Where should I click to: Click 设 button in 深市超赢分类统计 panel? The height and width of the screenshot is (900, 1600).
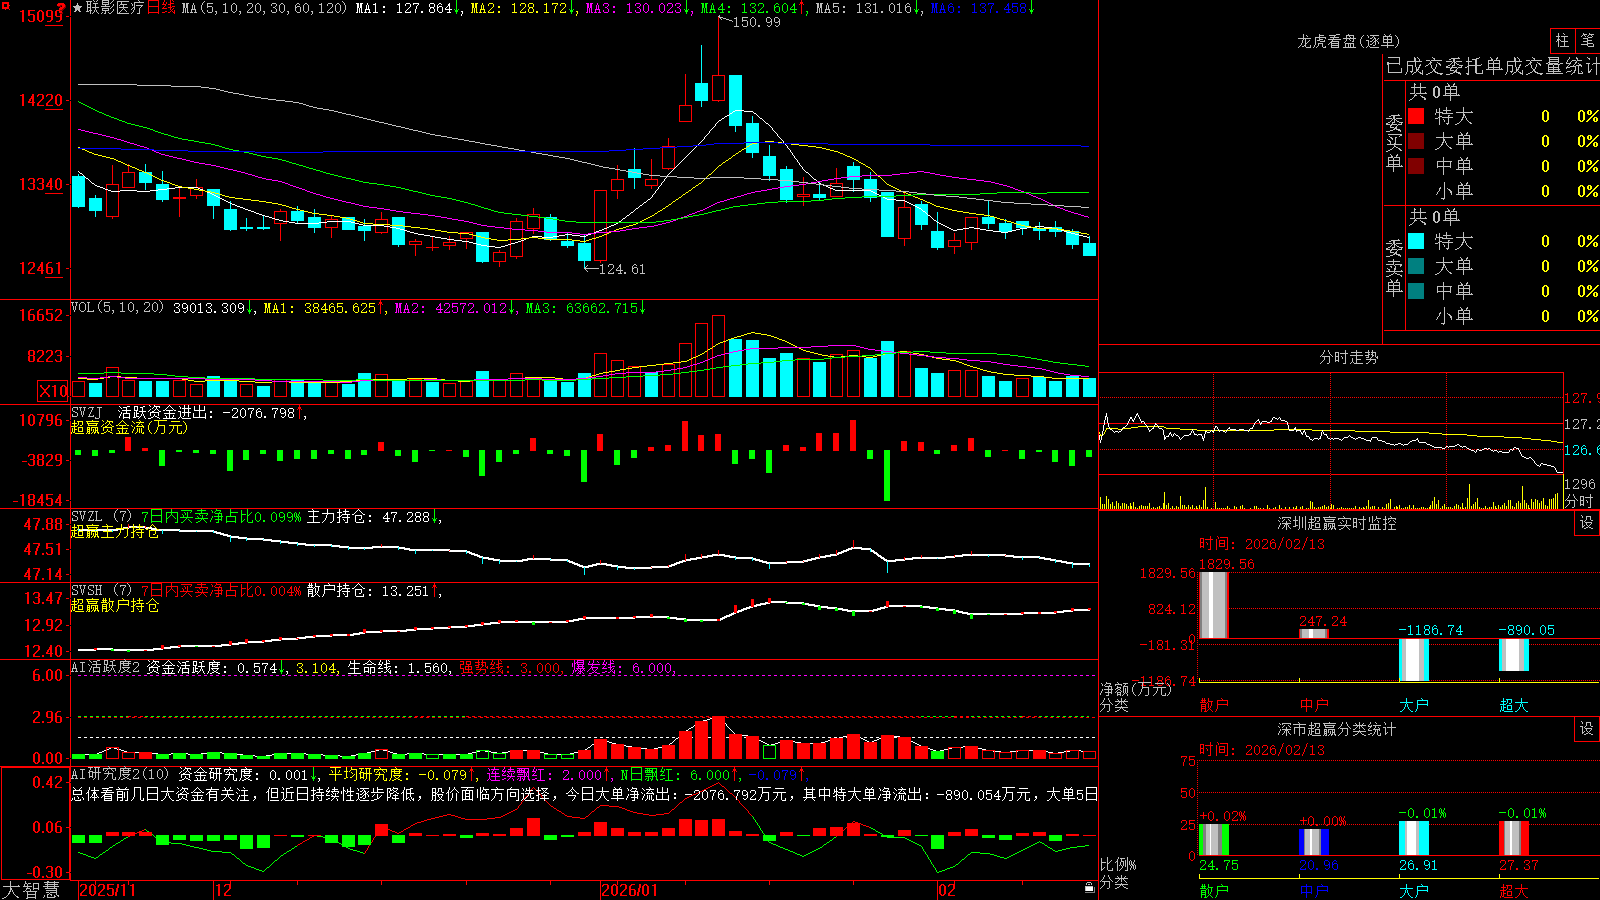[1587, 729]
